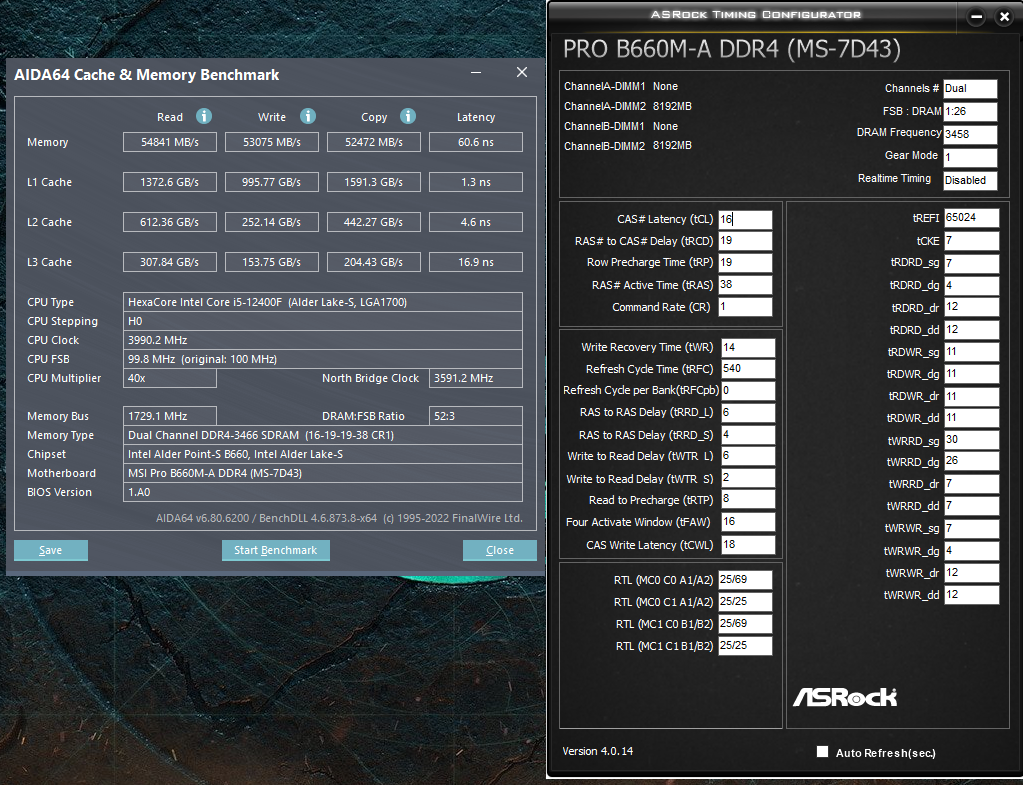
Task: Click the tWRRD_sg field showing 30
Action: [971, 440]
